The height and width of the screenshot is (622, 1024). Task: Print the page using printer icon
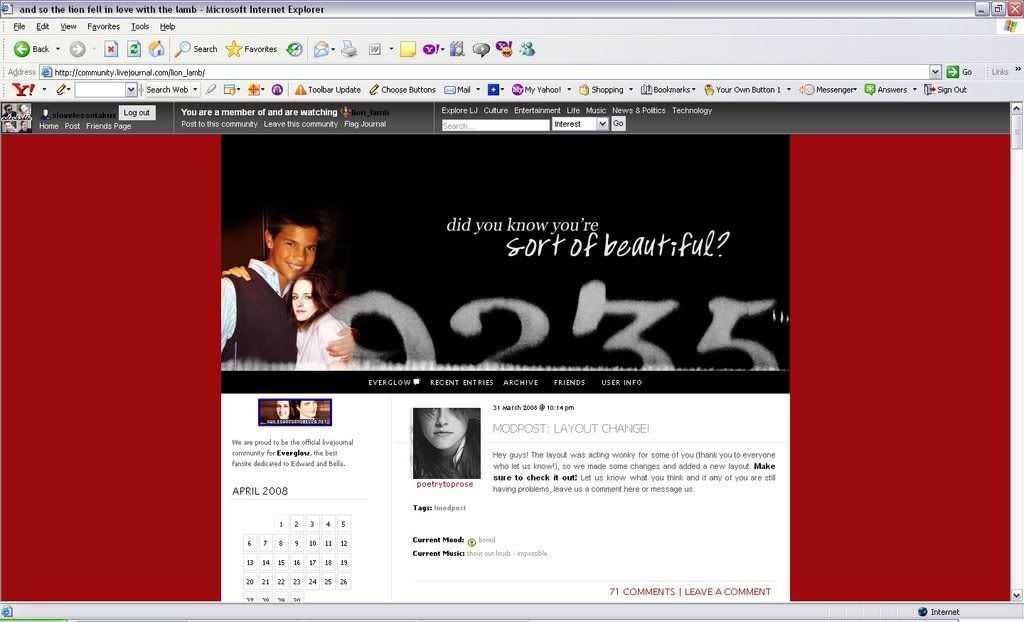349,49
